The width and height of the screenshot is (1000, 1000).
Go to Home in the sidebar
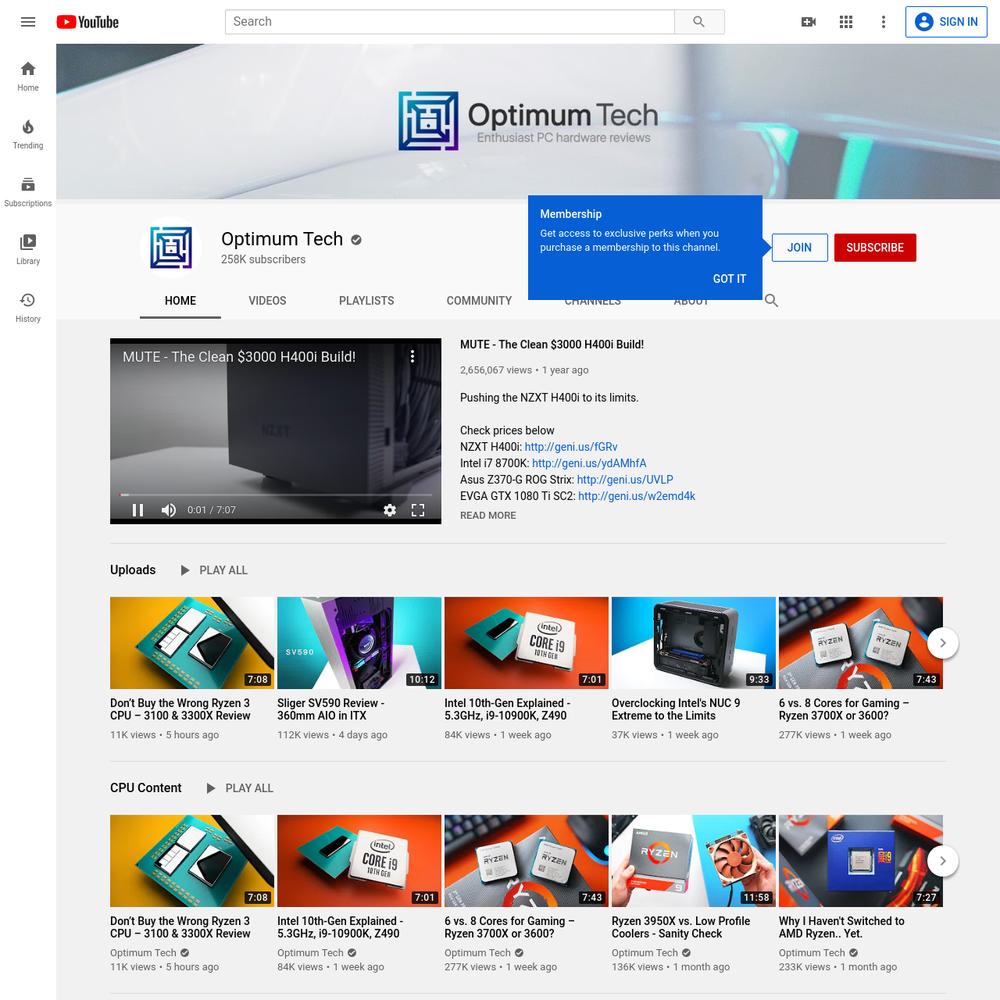click(27, 77)
